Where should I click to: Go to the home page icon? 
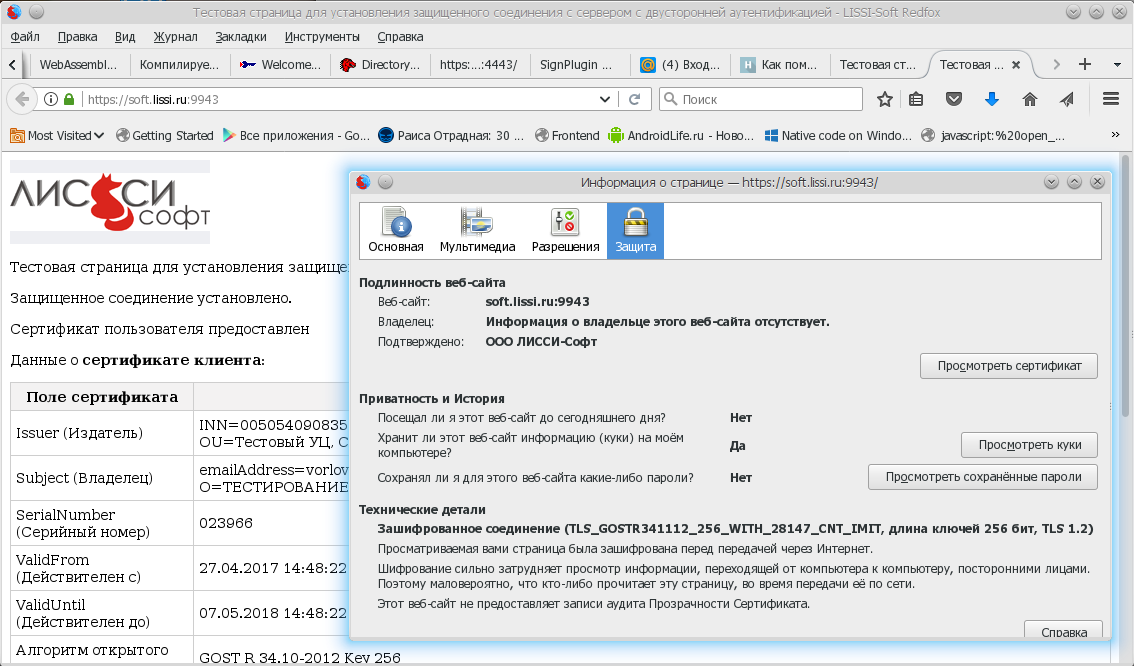1029,99
